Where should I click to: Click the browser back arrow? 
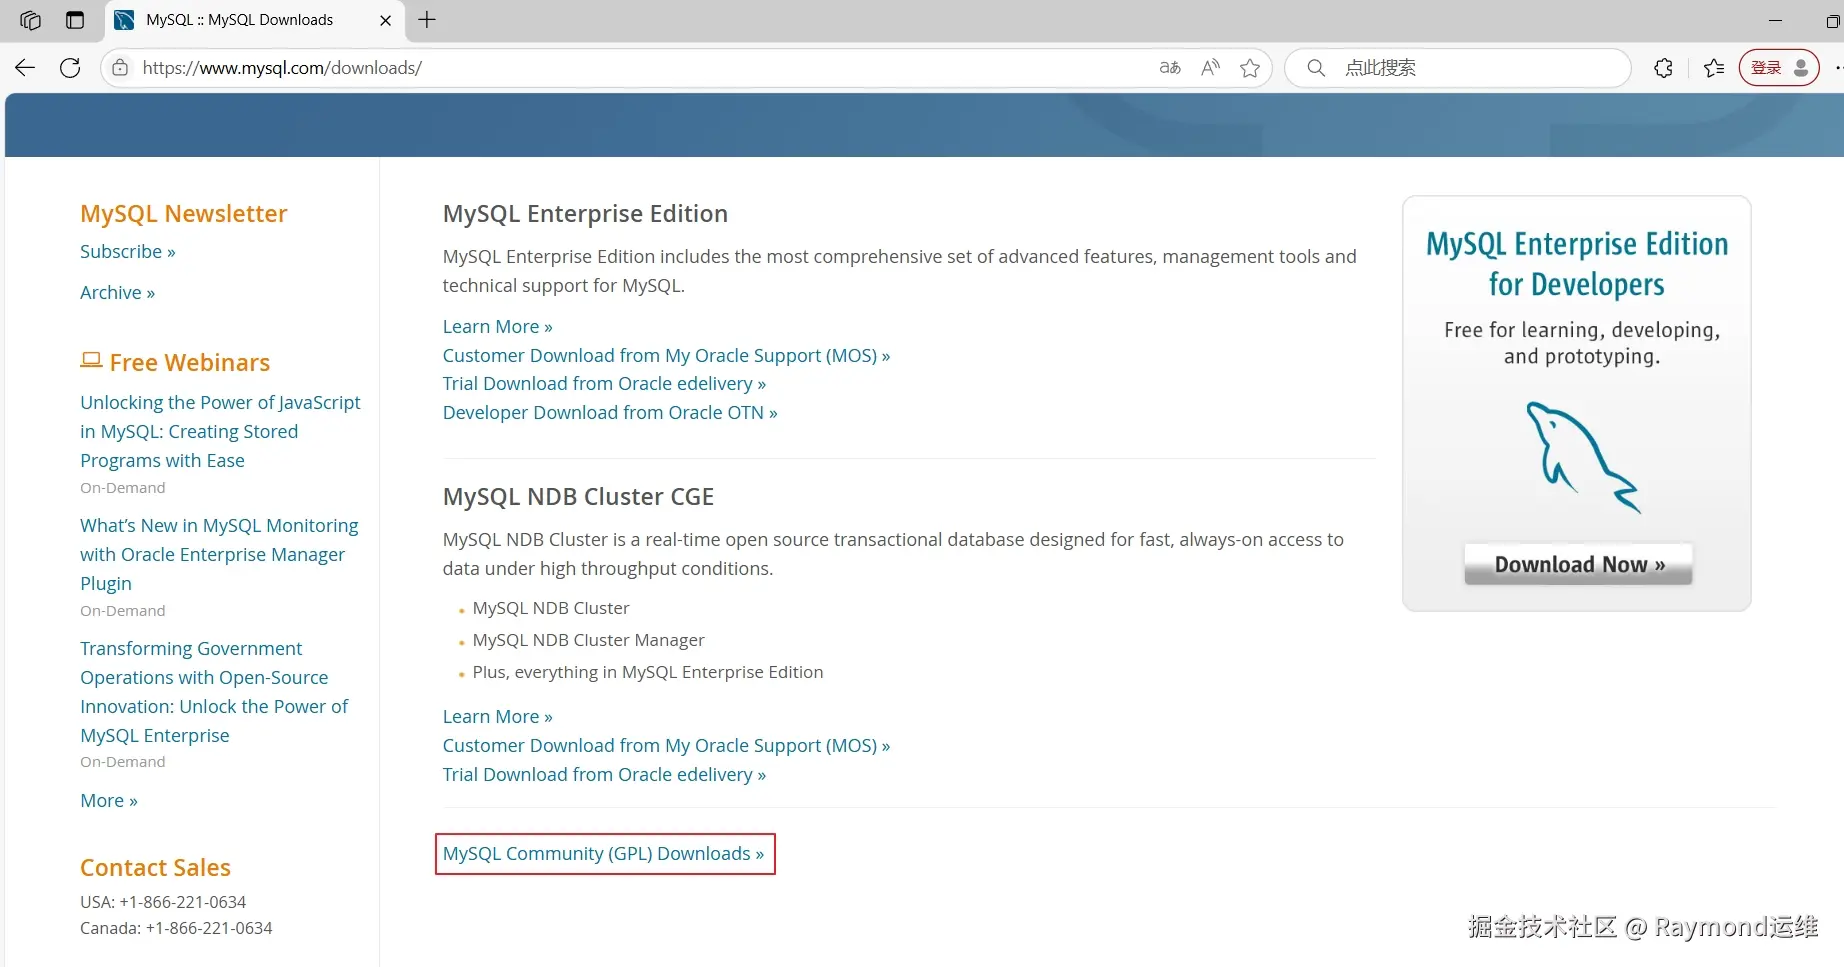[25, 68]
